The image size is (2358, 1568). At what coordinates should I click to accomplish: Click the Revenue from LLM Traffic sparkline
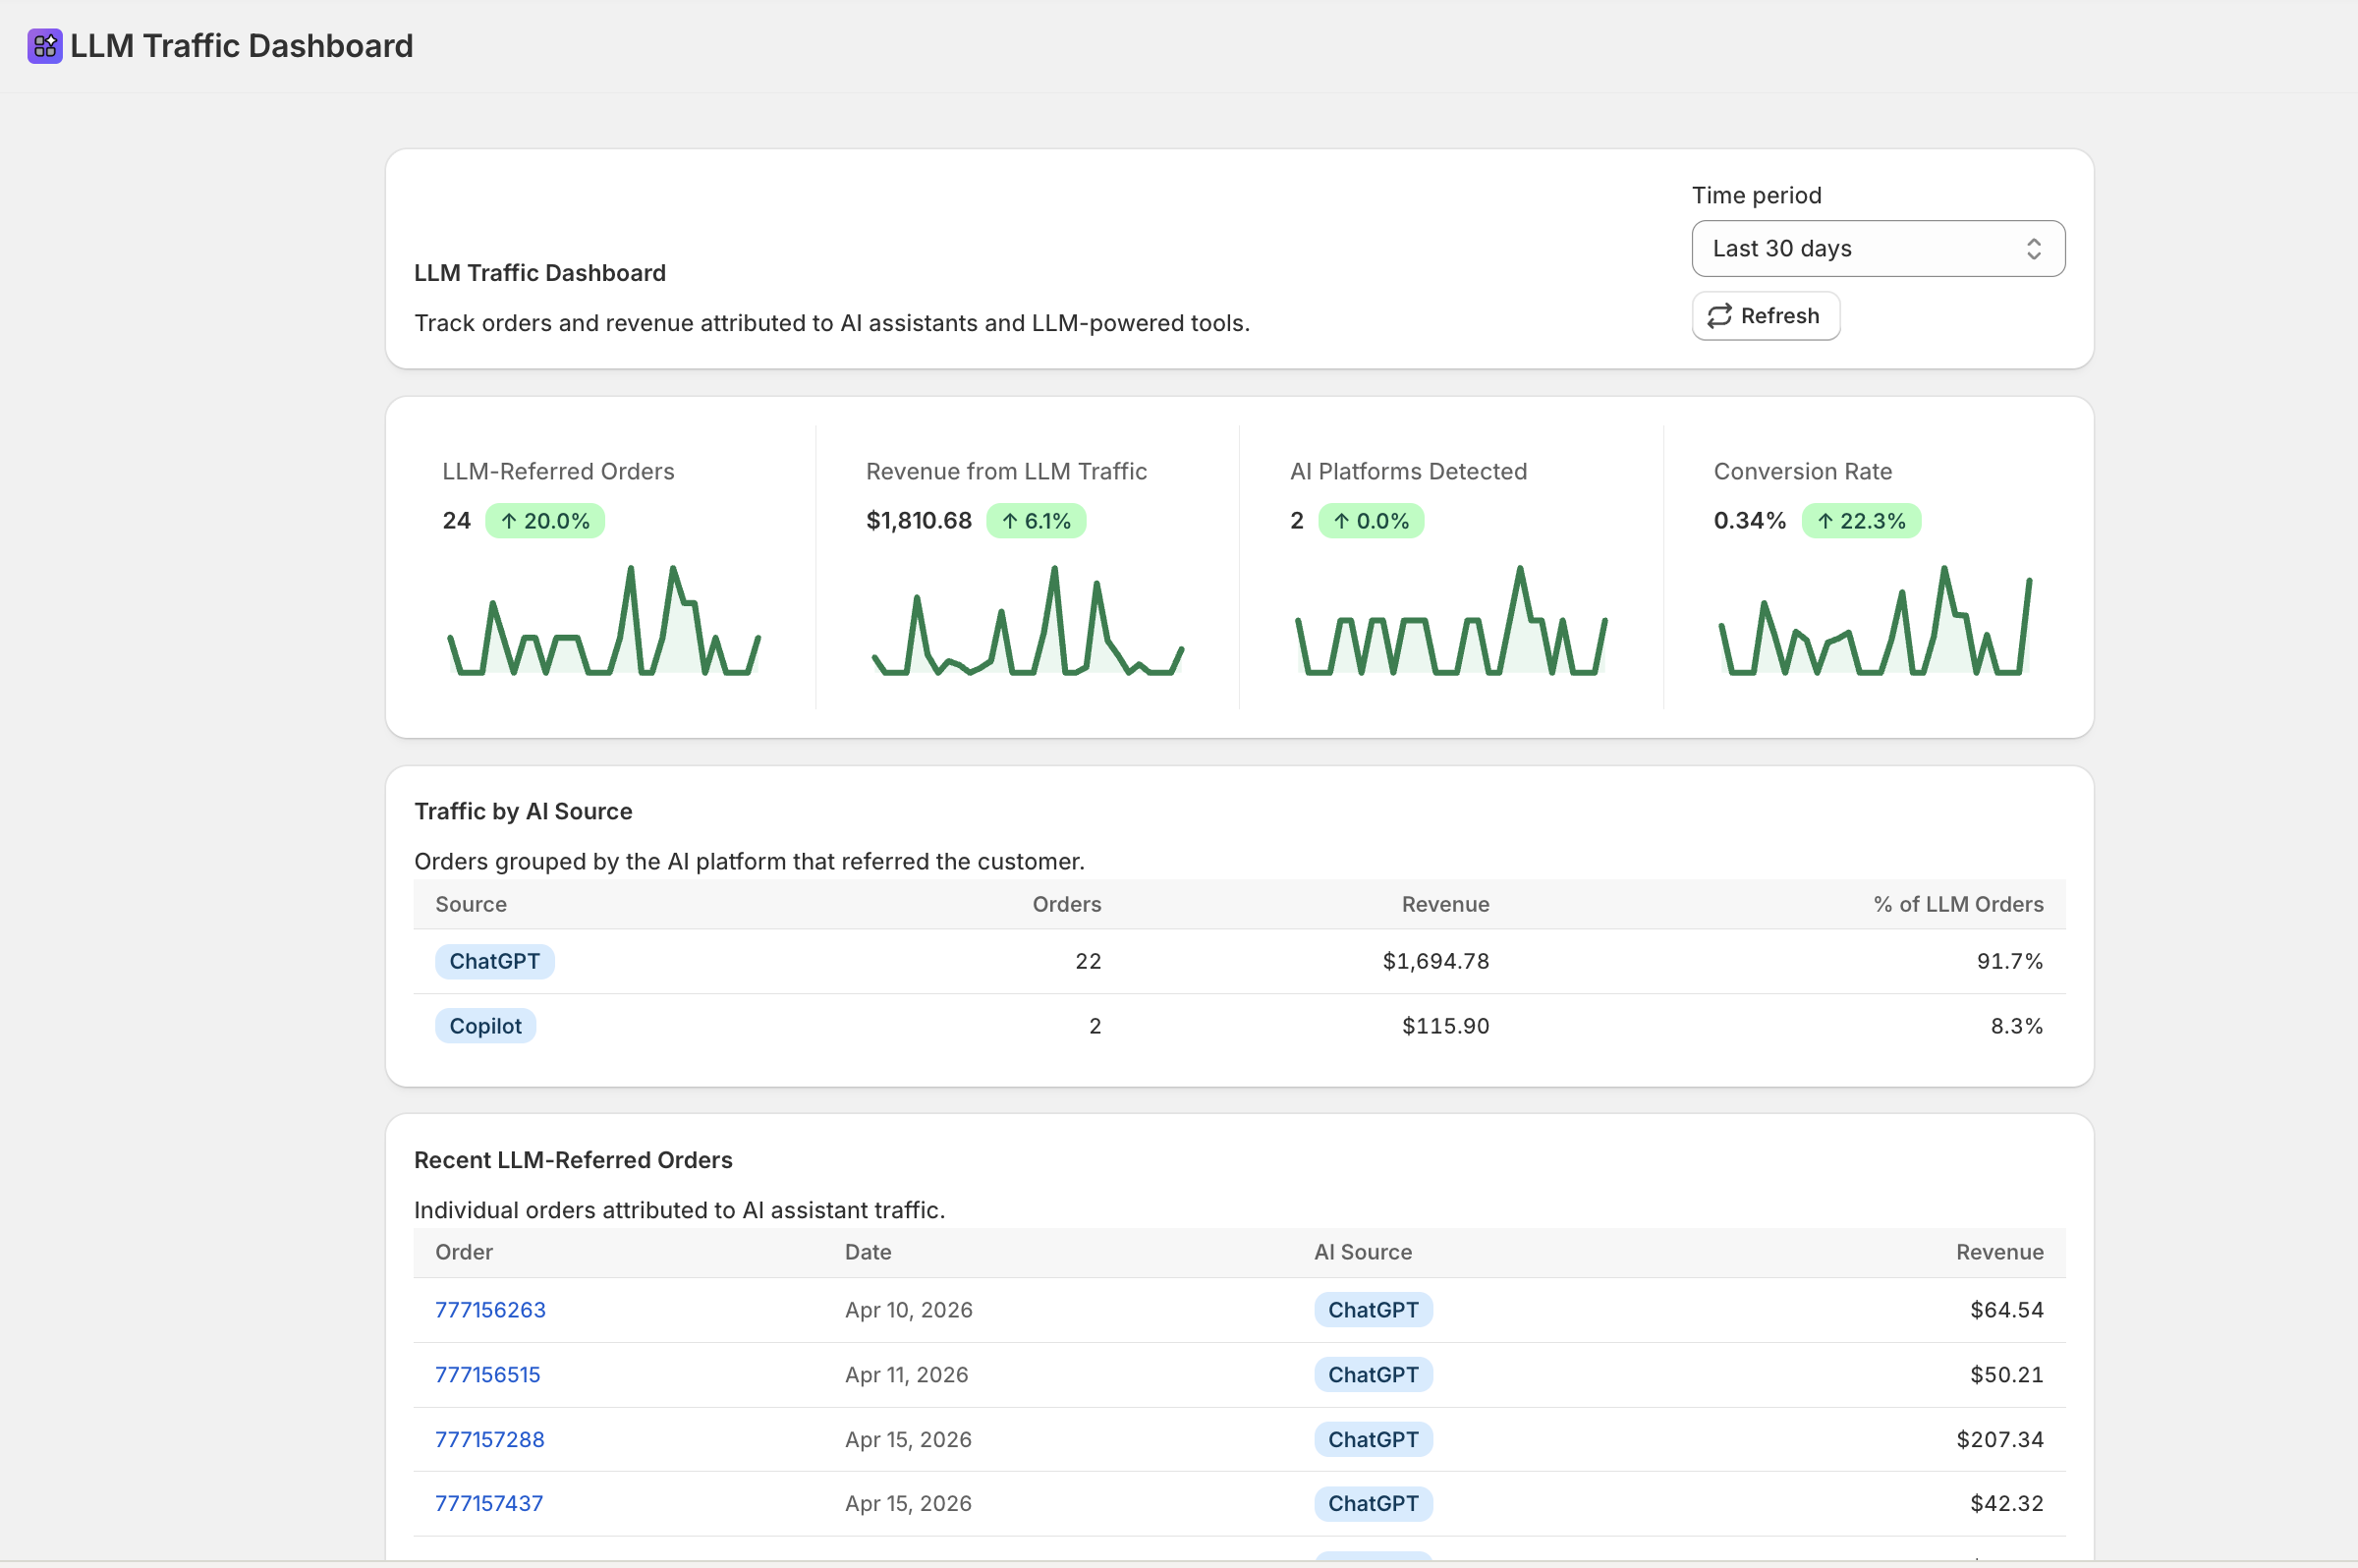pos(1028,621)
